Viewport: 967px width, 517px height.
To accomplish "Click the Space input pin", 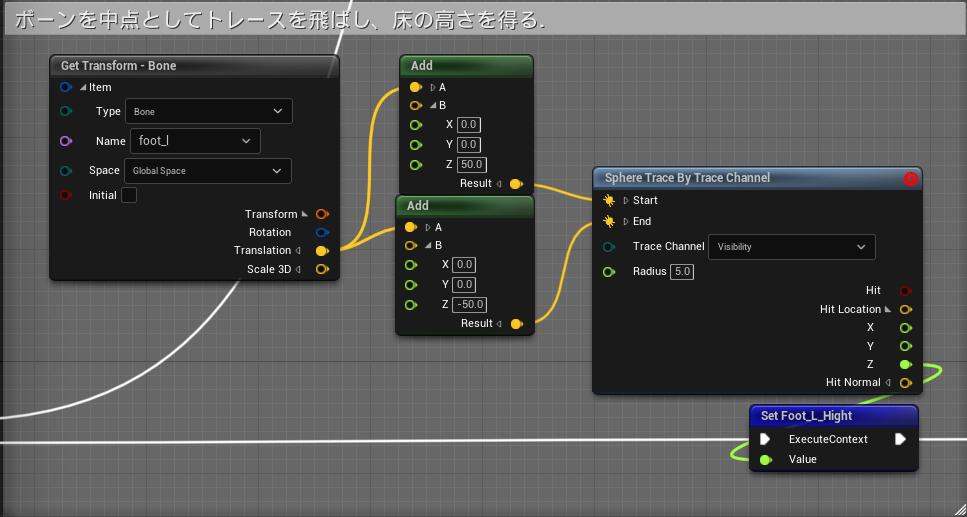I will coord(65,171).
